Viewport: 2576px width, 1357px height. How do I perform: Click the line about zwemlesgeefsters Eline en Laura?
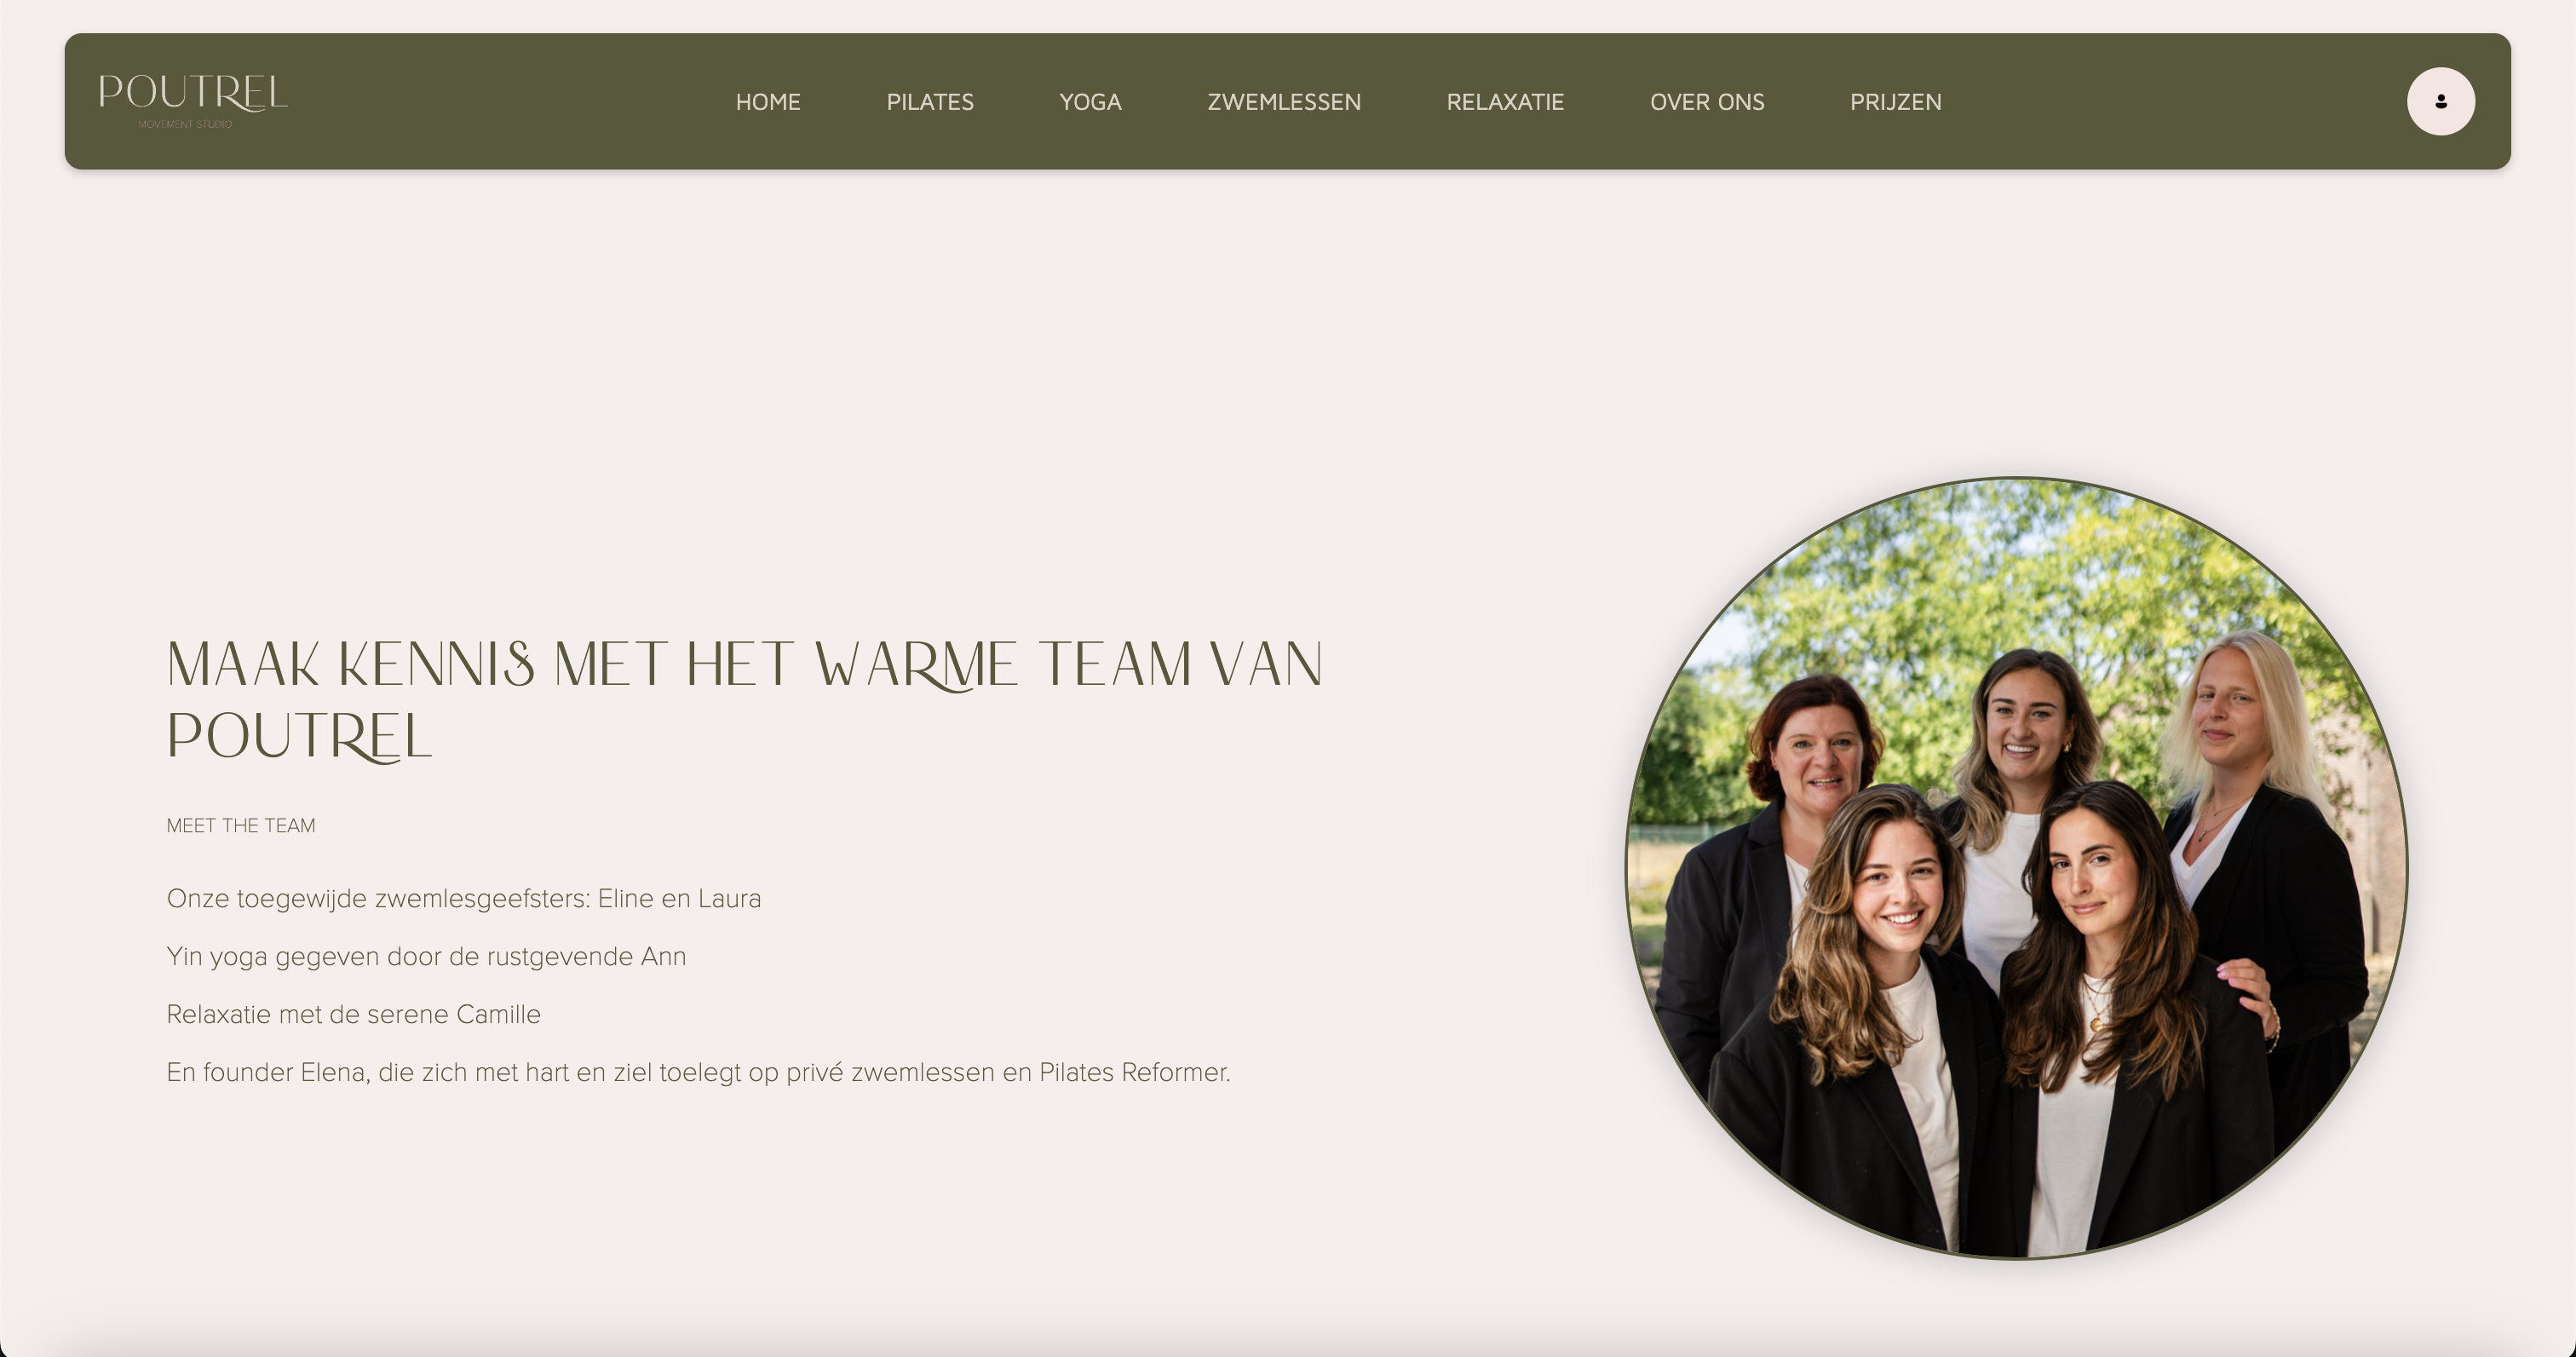[x=464, y=899]
